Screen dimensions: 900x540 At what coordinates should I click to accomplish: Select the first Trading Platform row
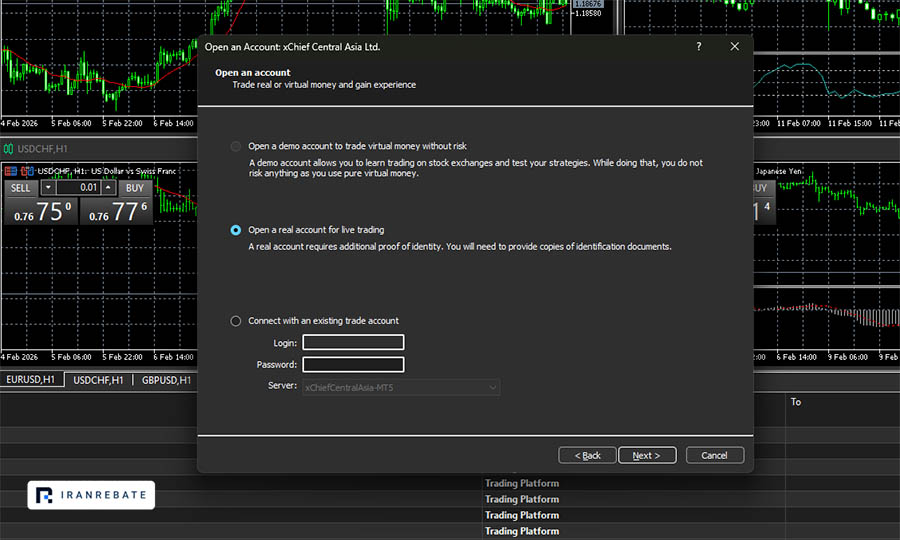522,483
